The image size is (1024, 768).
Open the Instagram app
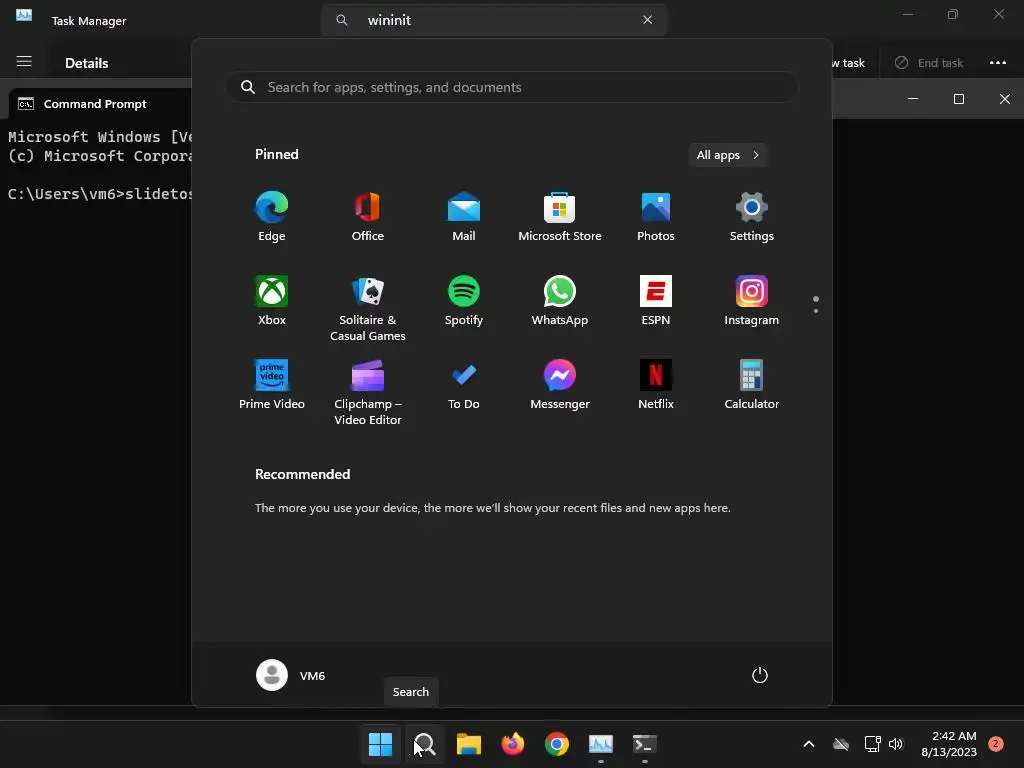pyautogui.click(x=752, y=300)
